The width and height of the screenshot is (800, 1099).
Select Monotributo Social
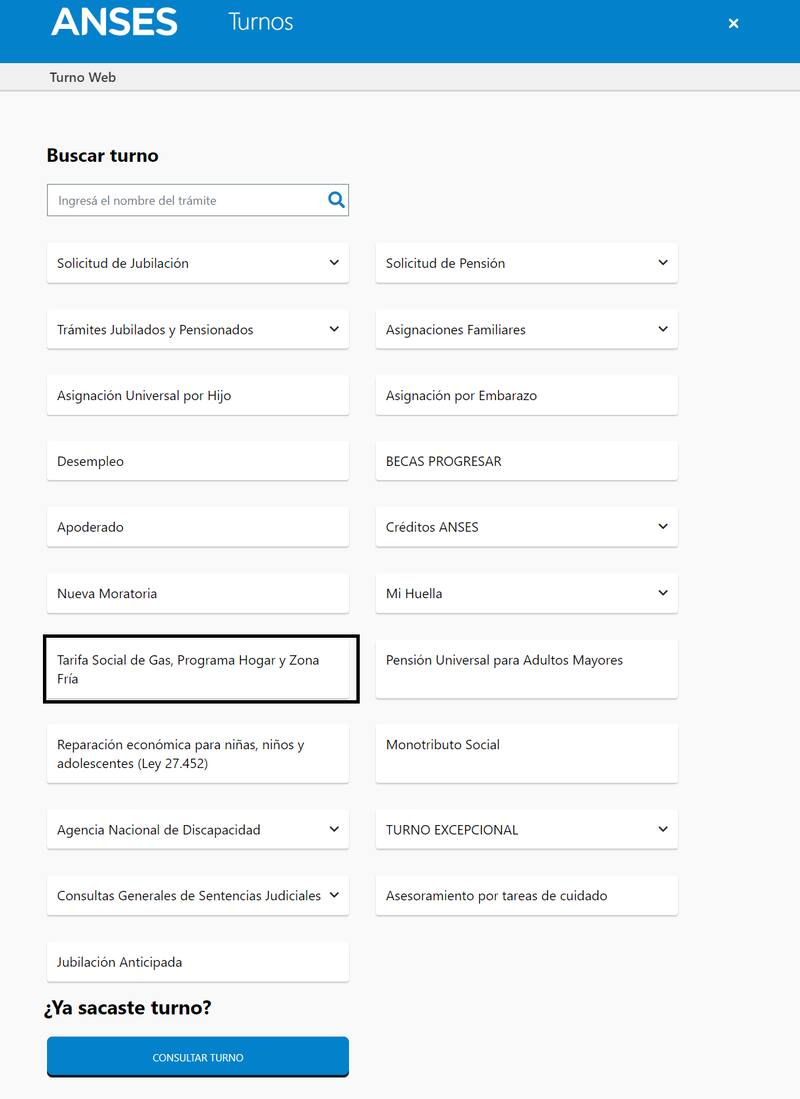526,753
